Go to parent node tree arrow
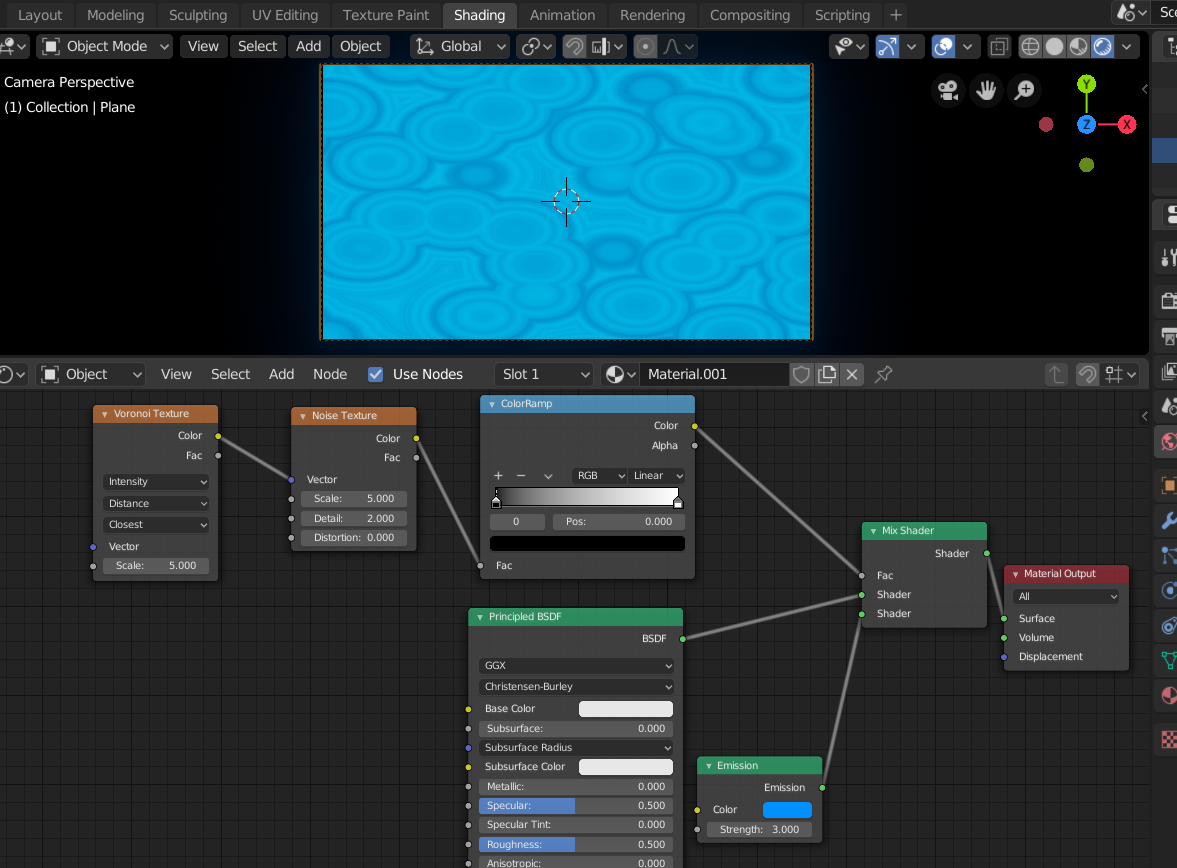The width and height of the screenshot is (1177, 868). (x=1056, y=374)
